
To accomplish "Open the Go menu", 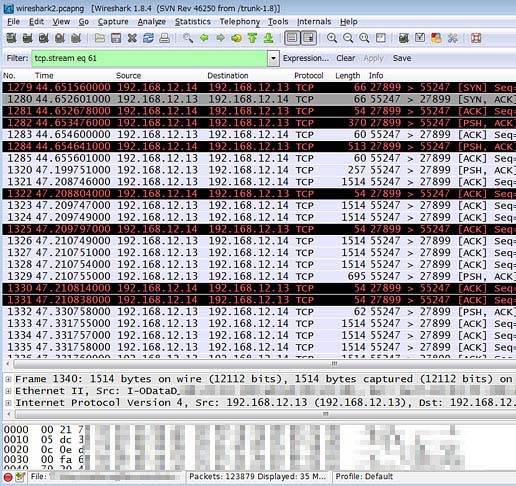I will pos(84,22).
